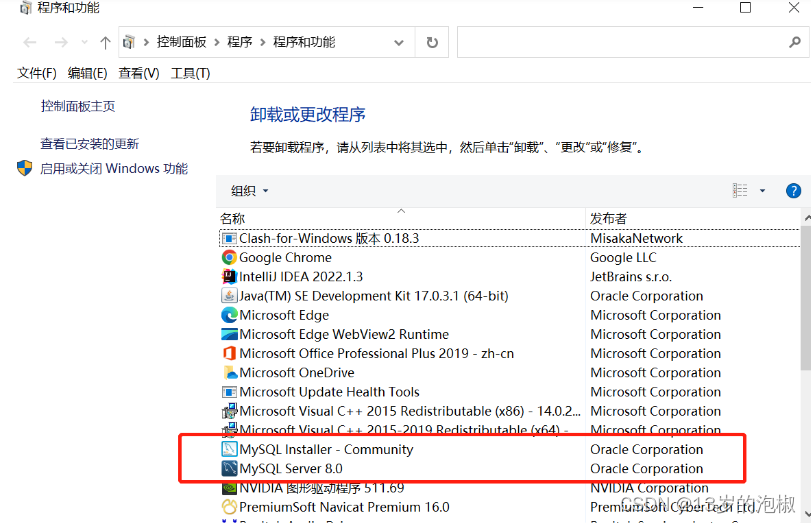This screenshot has height=523, width=811.
Task: Click the scrollbar down arrow
Action: [x=807, y=514]
